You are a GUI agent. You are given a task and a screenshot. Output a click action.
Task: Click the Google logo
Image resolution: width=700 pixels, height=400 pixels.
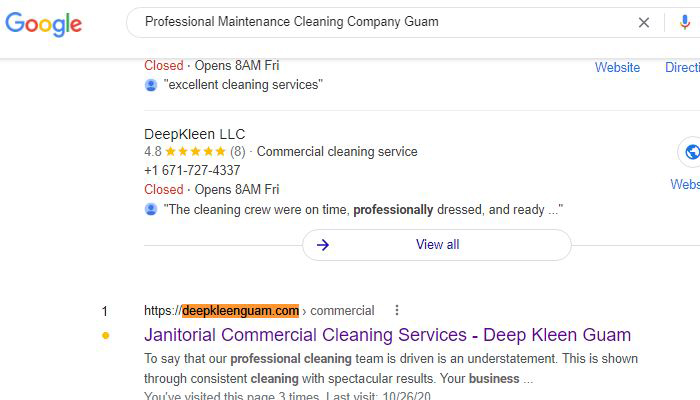(43, 24)
